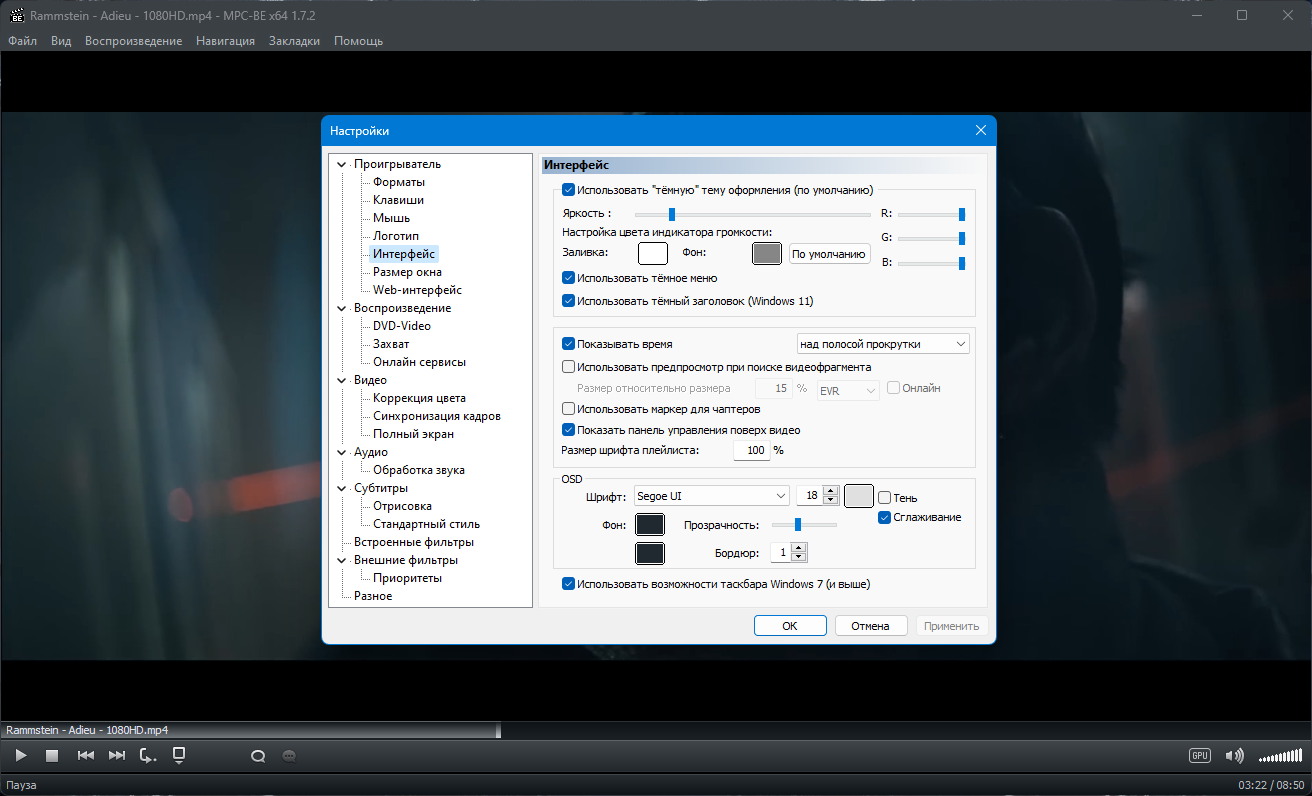
Task: Select Клавиши in settings tree
Action: pos(398,200)
